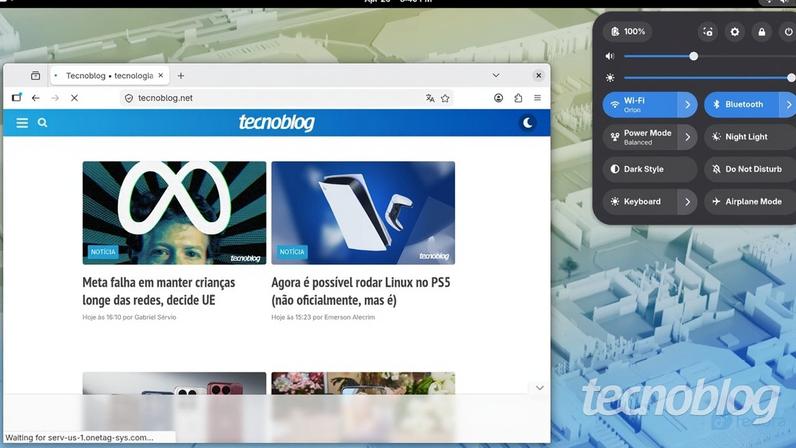Lock the screen with padlock icon
The width and height of the screenshot is (796, 448).
pyautogui.click(x=761, y=32)
